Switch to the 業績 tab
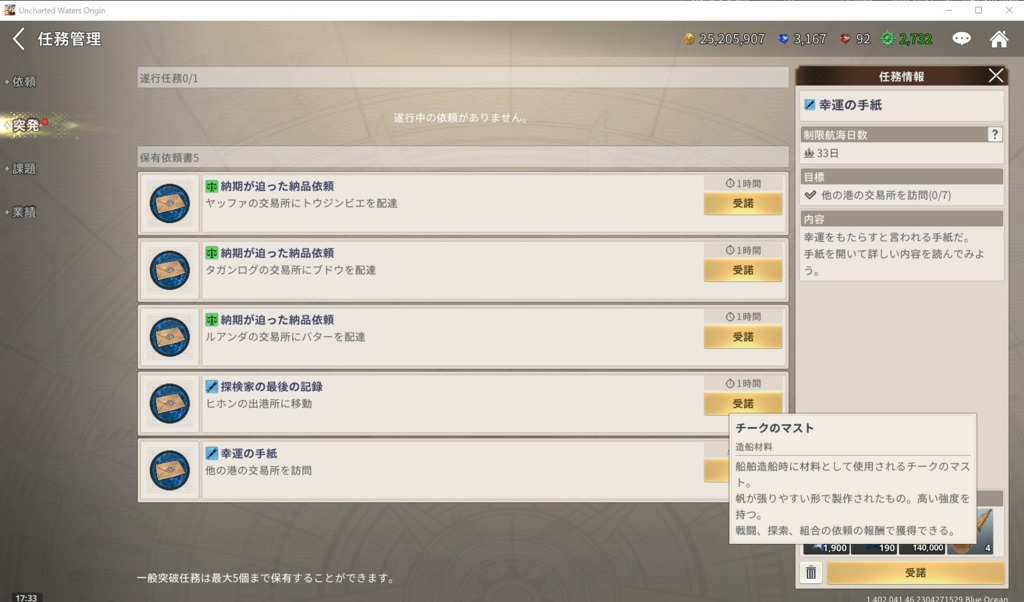 click(x=24, y=212)
